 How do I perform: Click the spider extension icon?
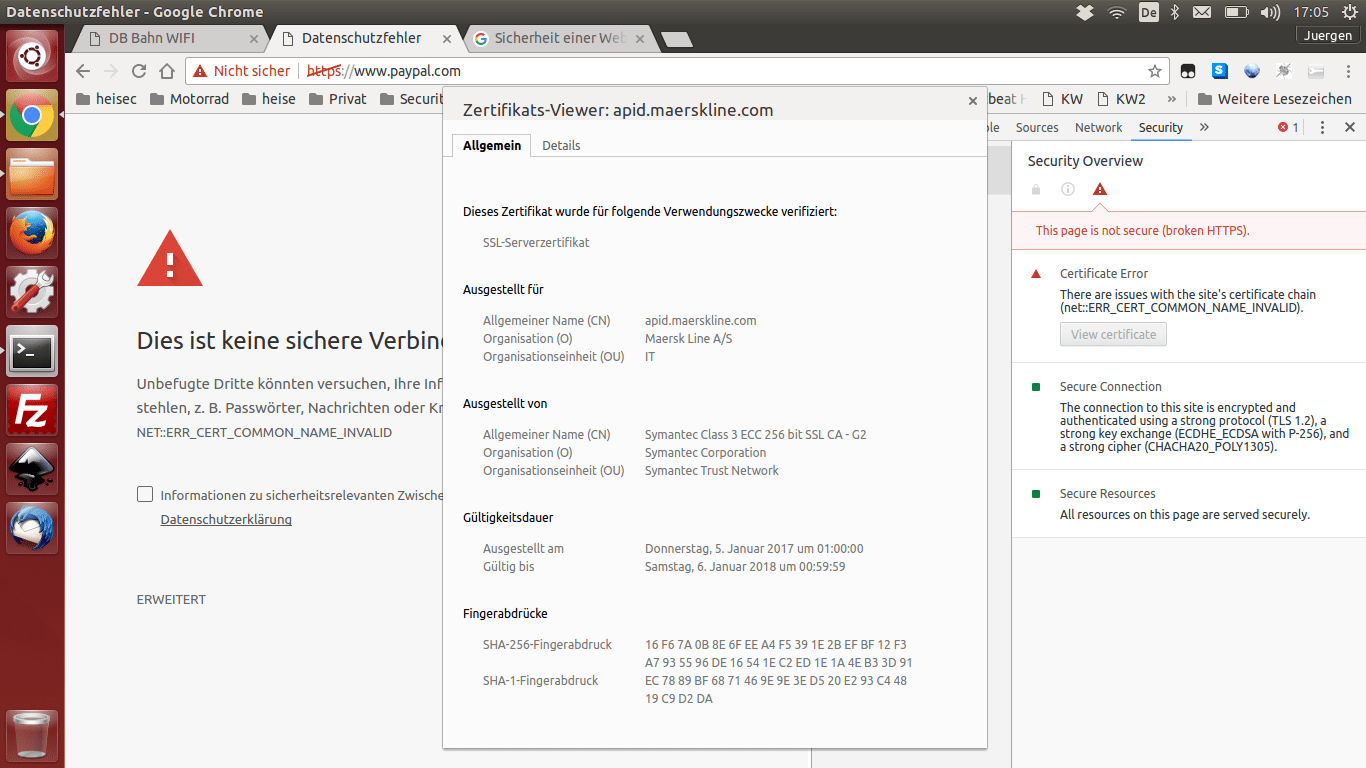(1284, 71)
